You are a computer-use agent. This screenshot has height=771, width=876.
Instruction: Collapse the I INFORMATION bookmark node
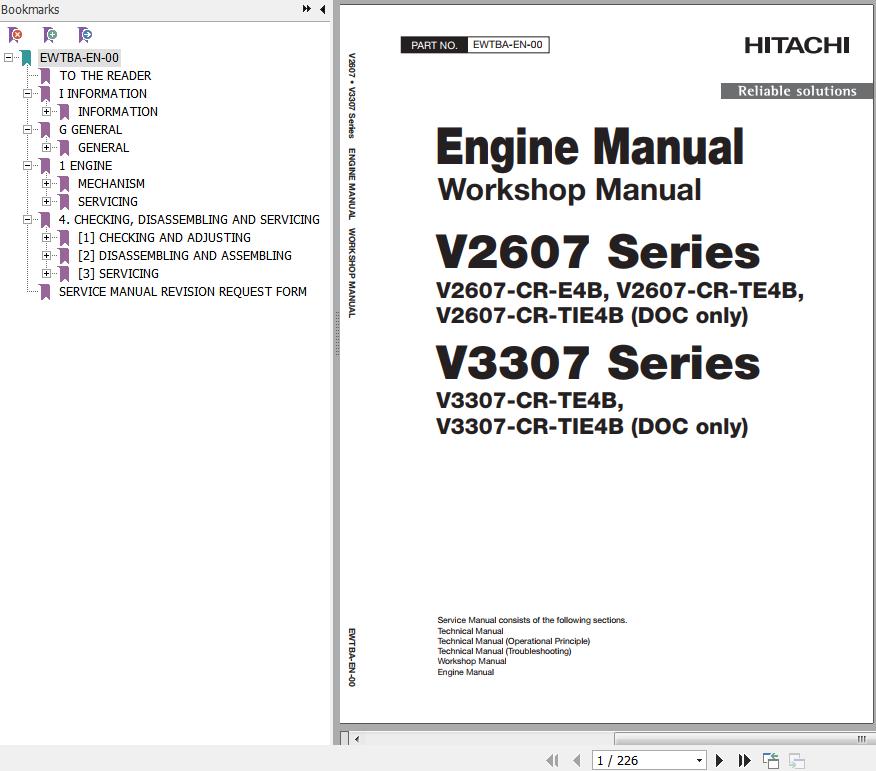[27, 93]
